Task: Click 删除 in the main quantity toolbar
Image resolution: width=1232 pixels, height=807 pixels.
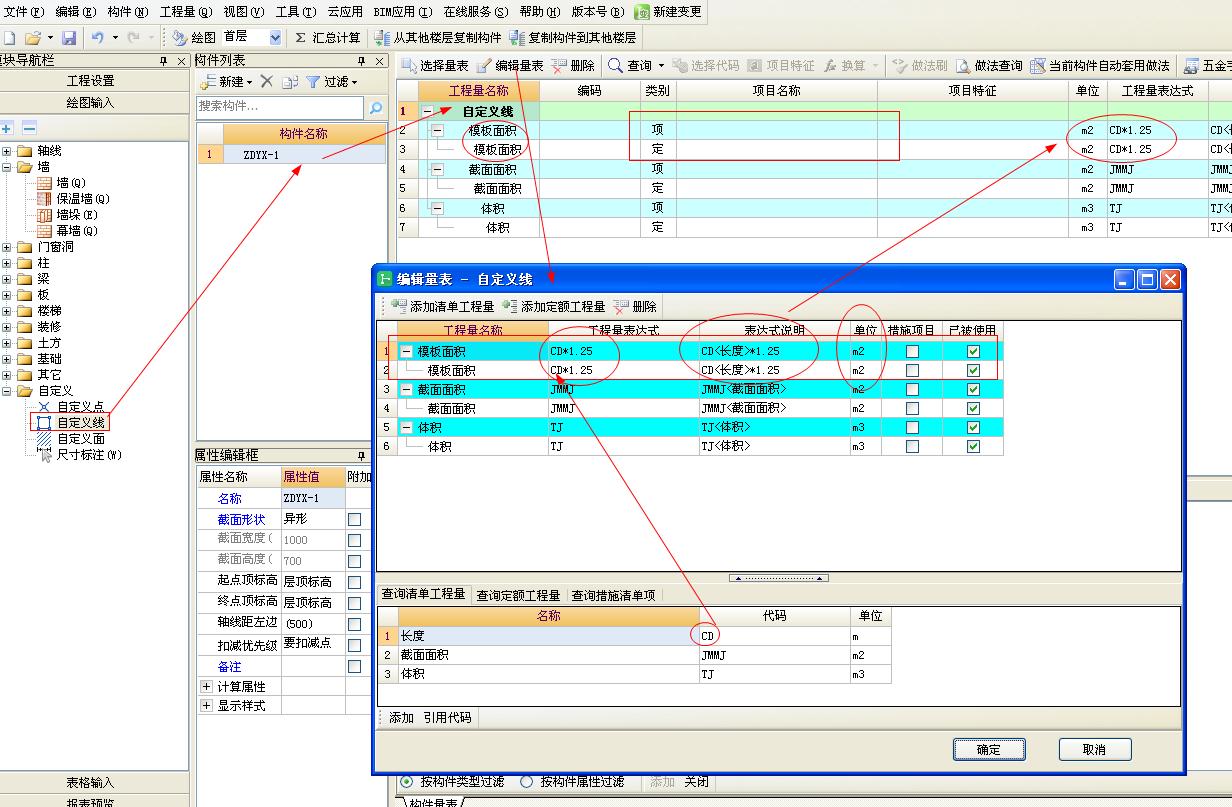Action: [573, 66]
